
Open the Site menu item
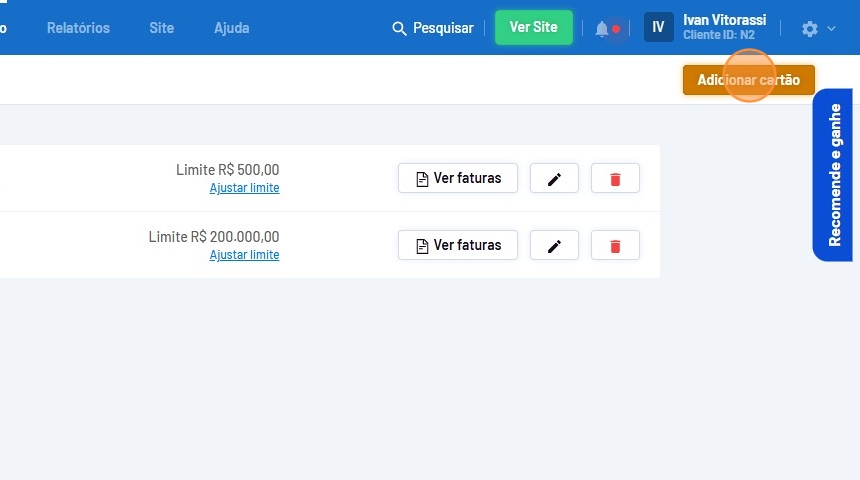tap(161, 28)
